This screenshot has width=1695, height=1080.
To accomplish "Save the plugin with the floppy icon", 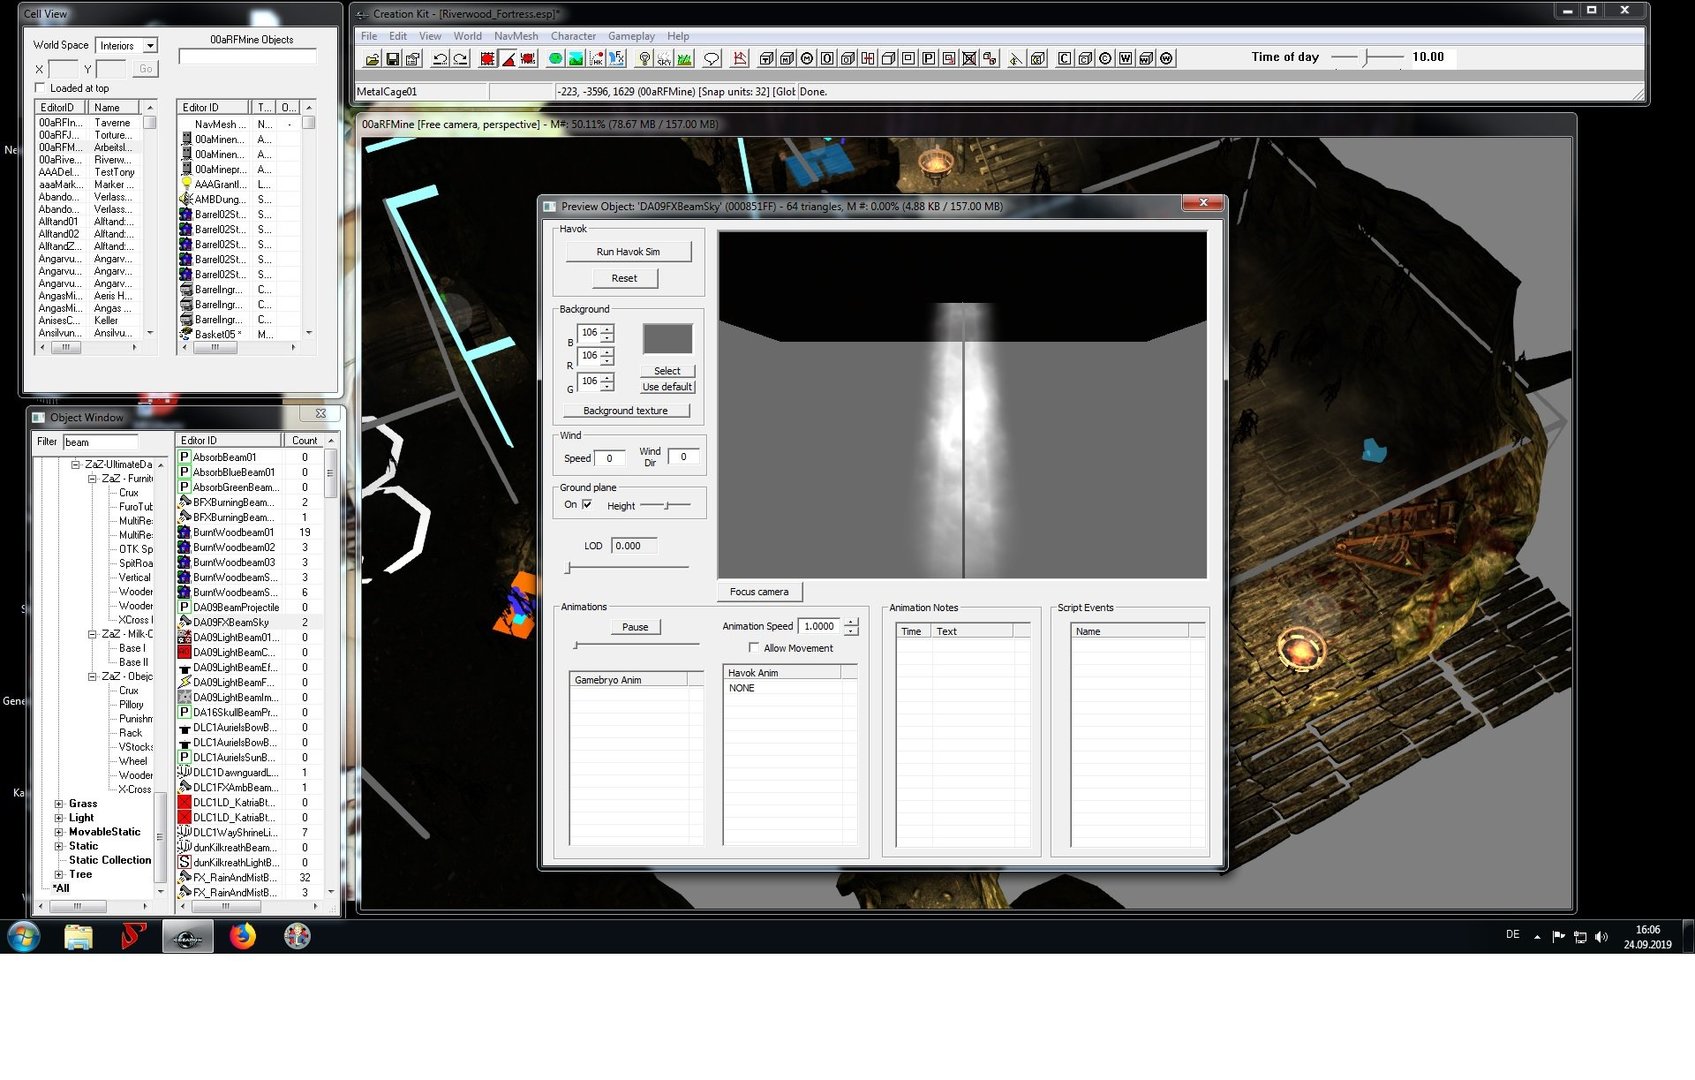I will 393,59.
